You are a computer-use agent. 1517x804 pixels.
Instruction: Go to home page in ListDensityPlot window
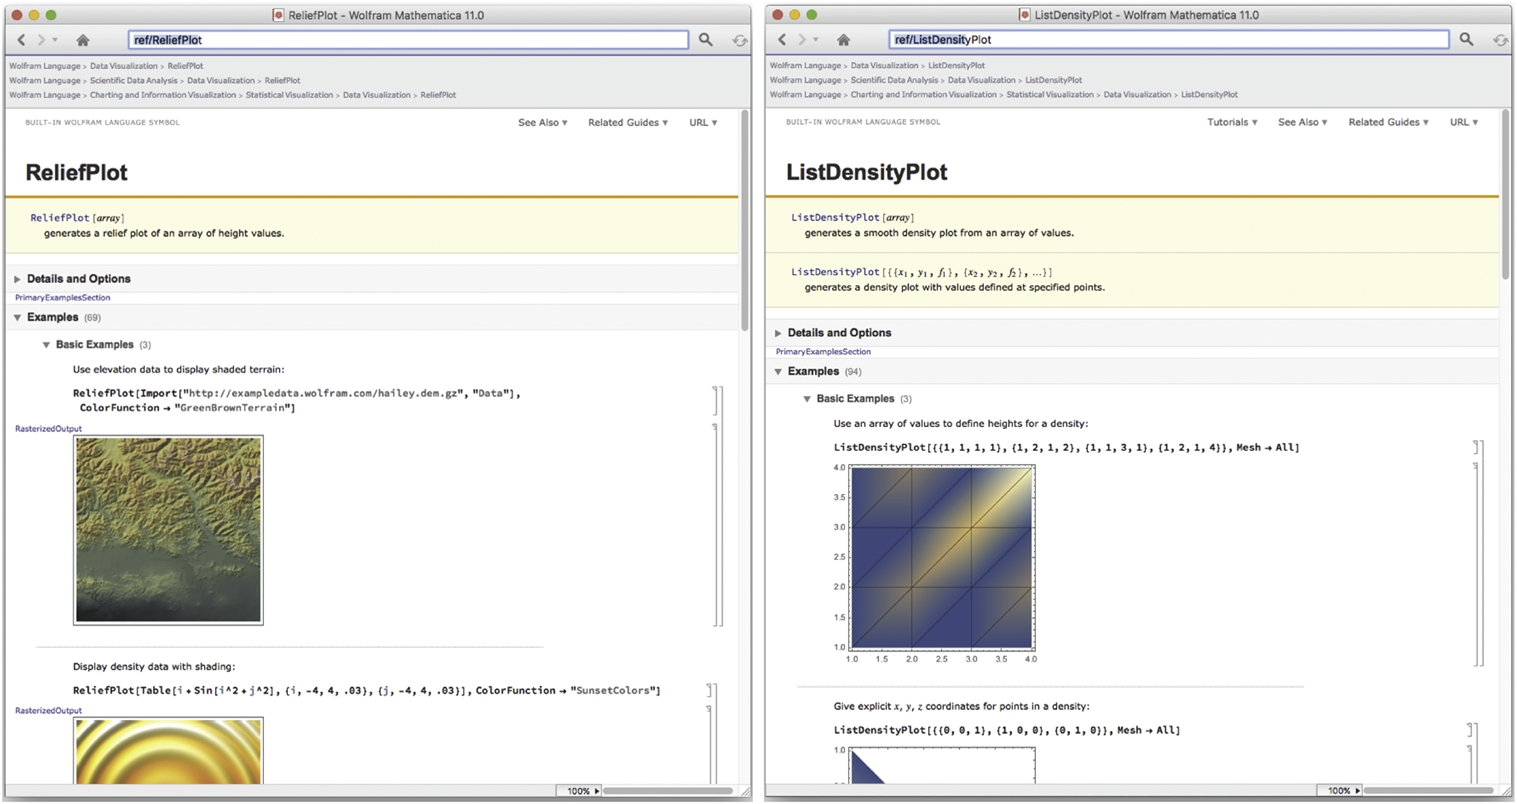pos(844,40)
